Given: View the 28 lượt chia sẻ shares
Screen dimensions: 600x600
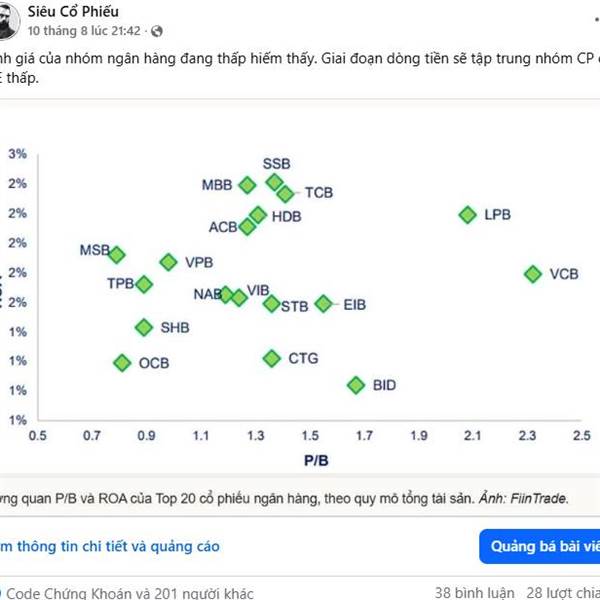Looking at the screenshot, I should [x=563, y=593].
